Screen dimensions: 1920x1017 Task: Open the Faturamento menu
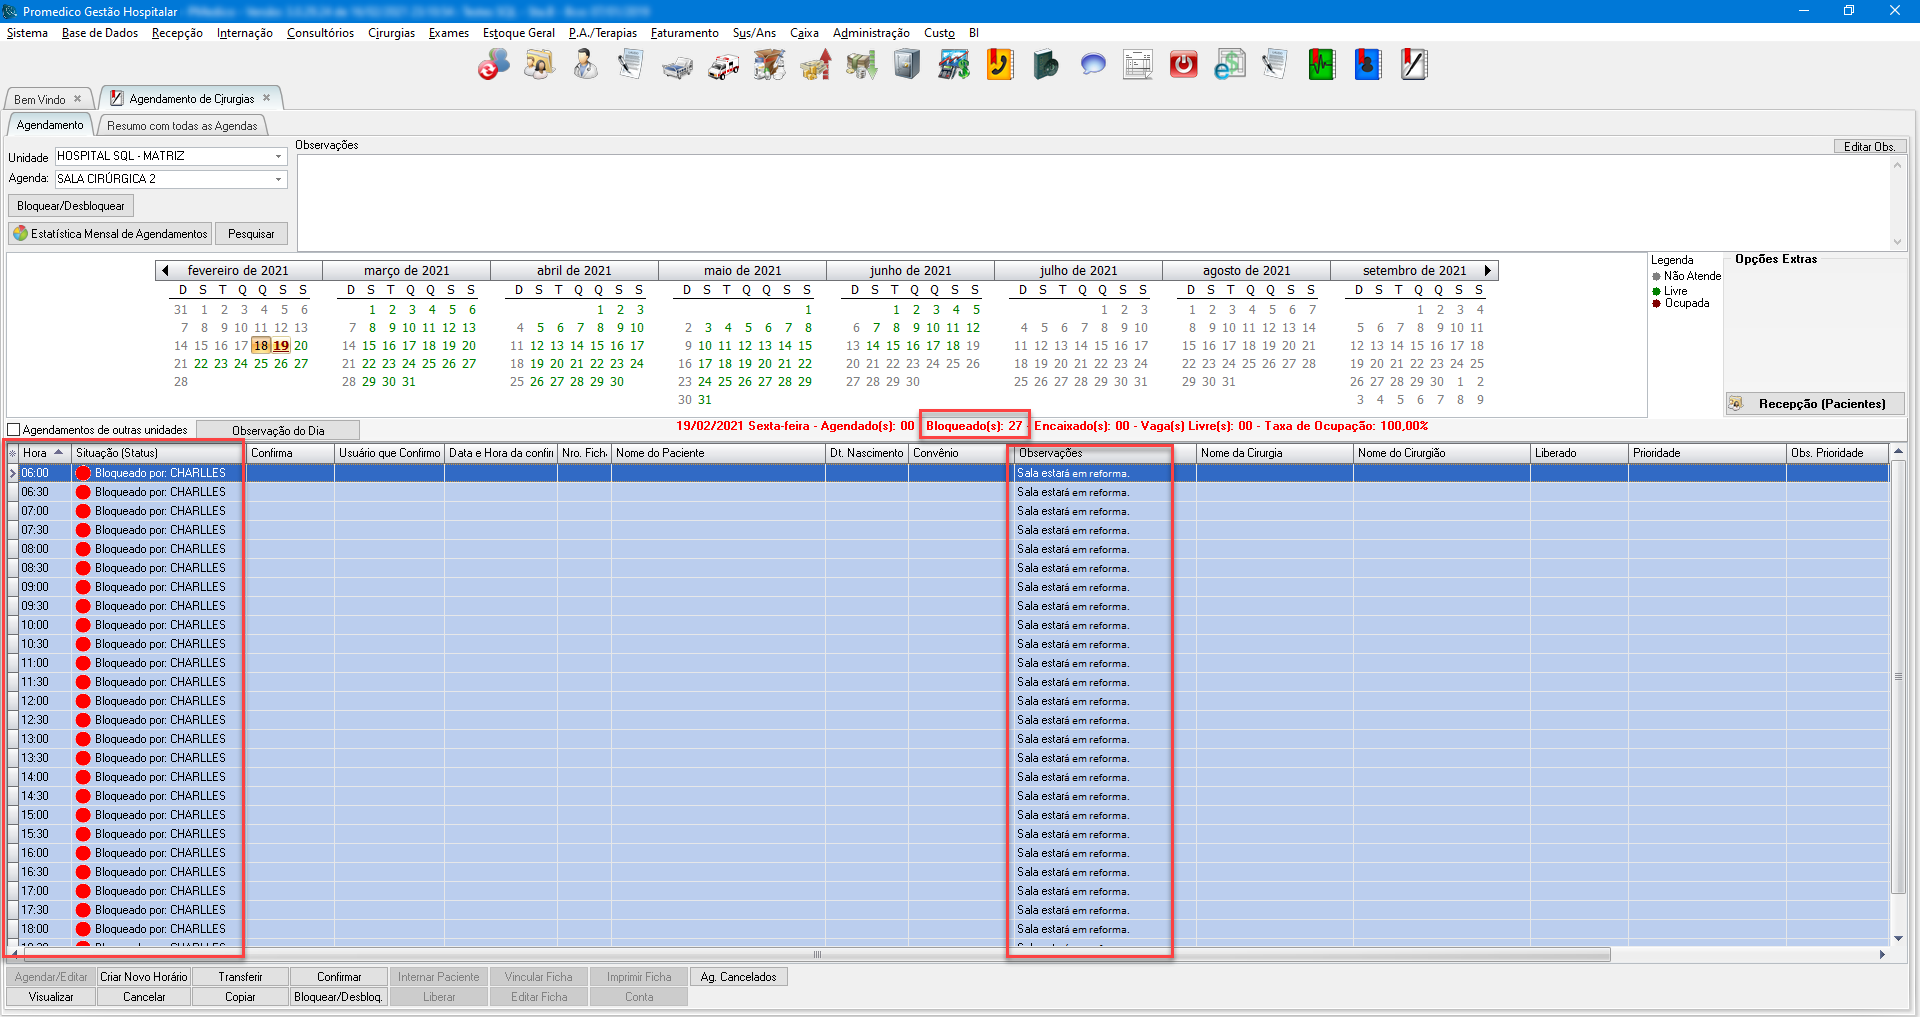pyautogui.click(x=684, y=33)
